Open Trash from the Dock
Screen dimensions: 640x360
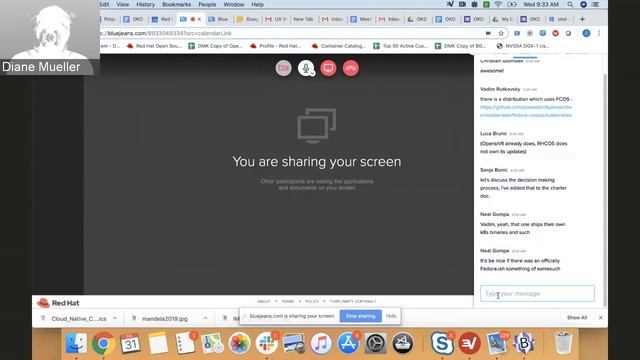point(563,343)
